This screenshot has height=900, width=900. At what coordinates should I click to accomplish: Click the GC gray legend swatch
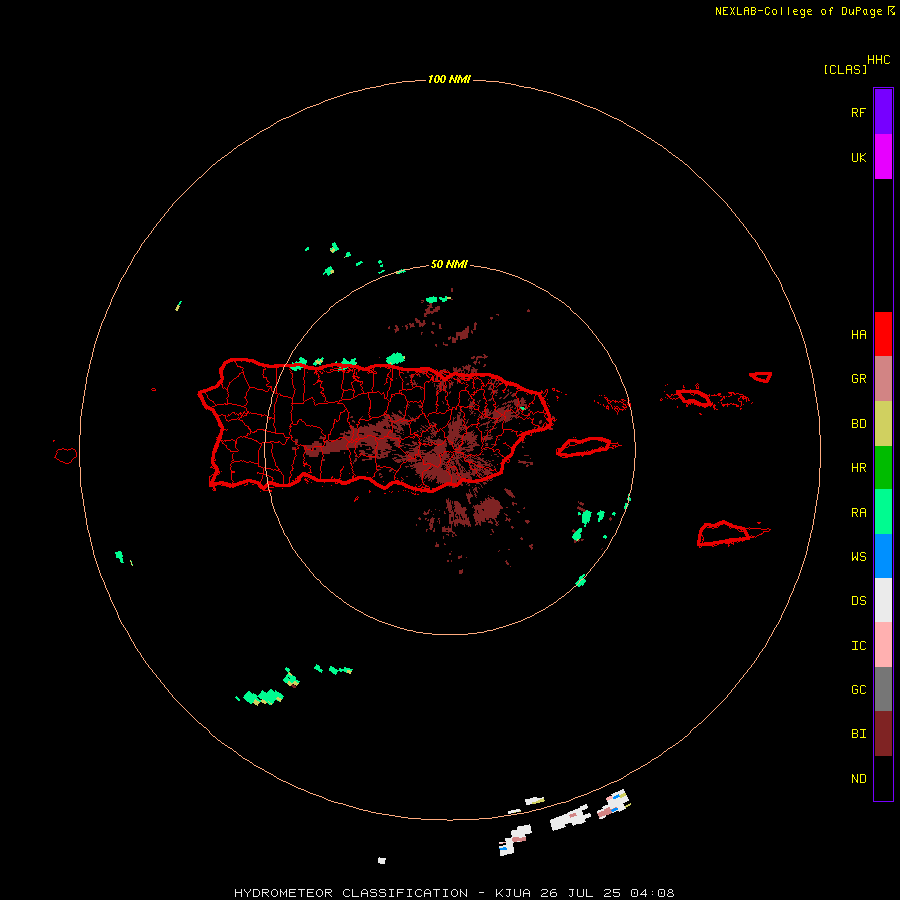[x=883, y=689]
